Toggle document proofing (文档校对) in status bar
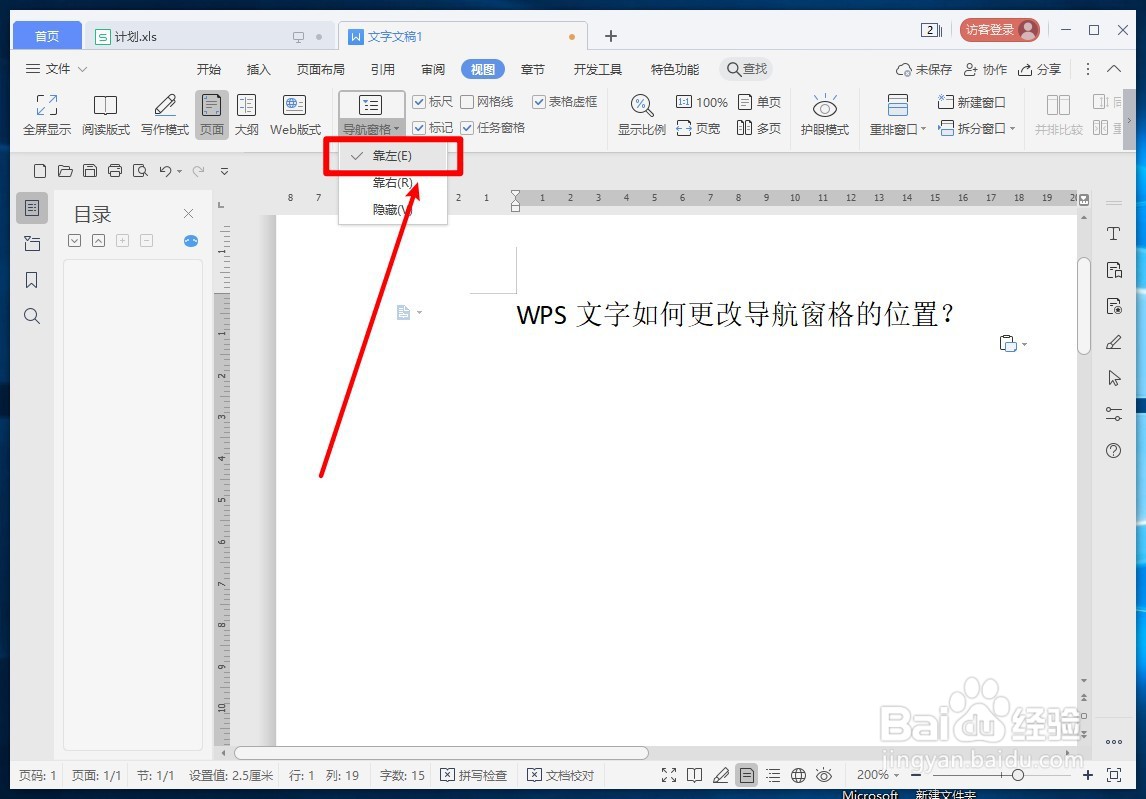 click(561, 776)
